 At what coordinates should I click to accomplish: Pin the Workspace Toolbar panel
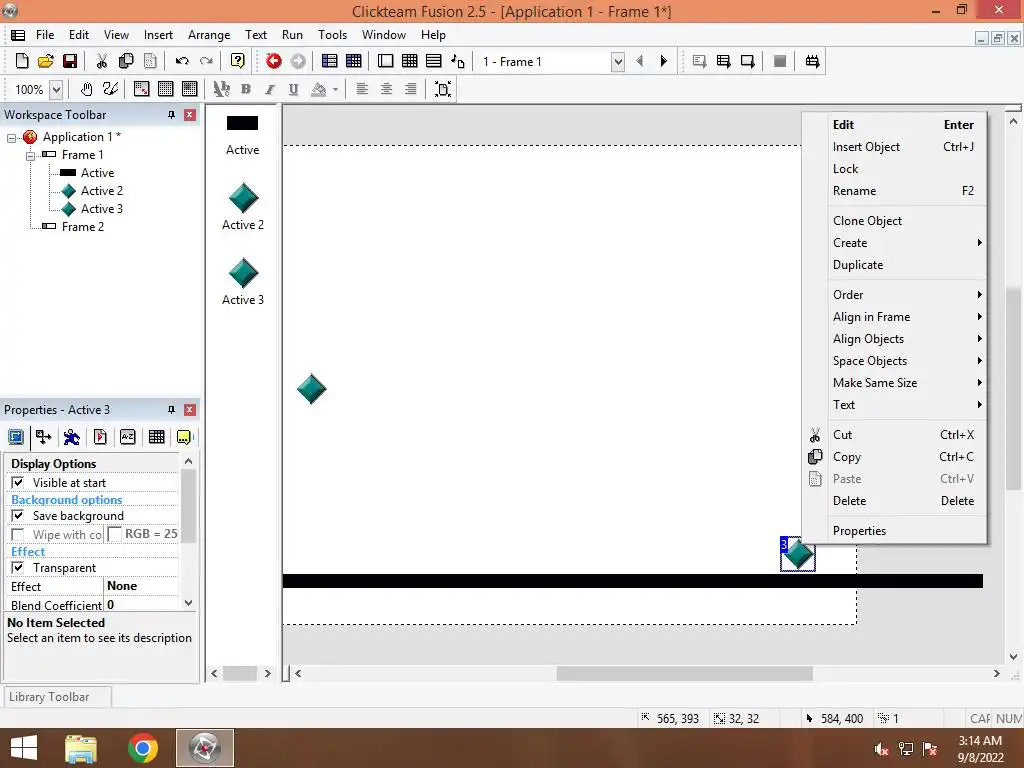(x=171, y=115)
